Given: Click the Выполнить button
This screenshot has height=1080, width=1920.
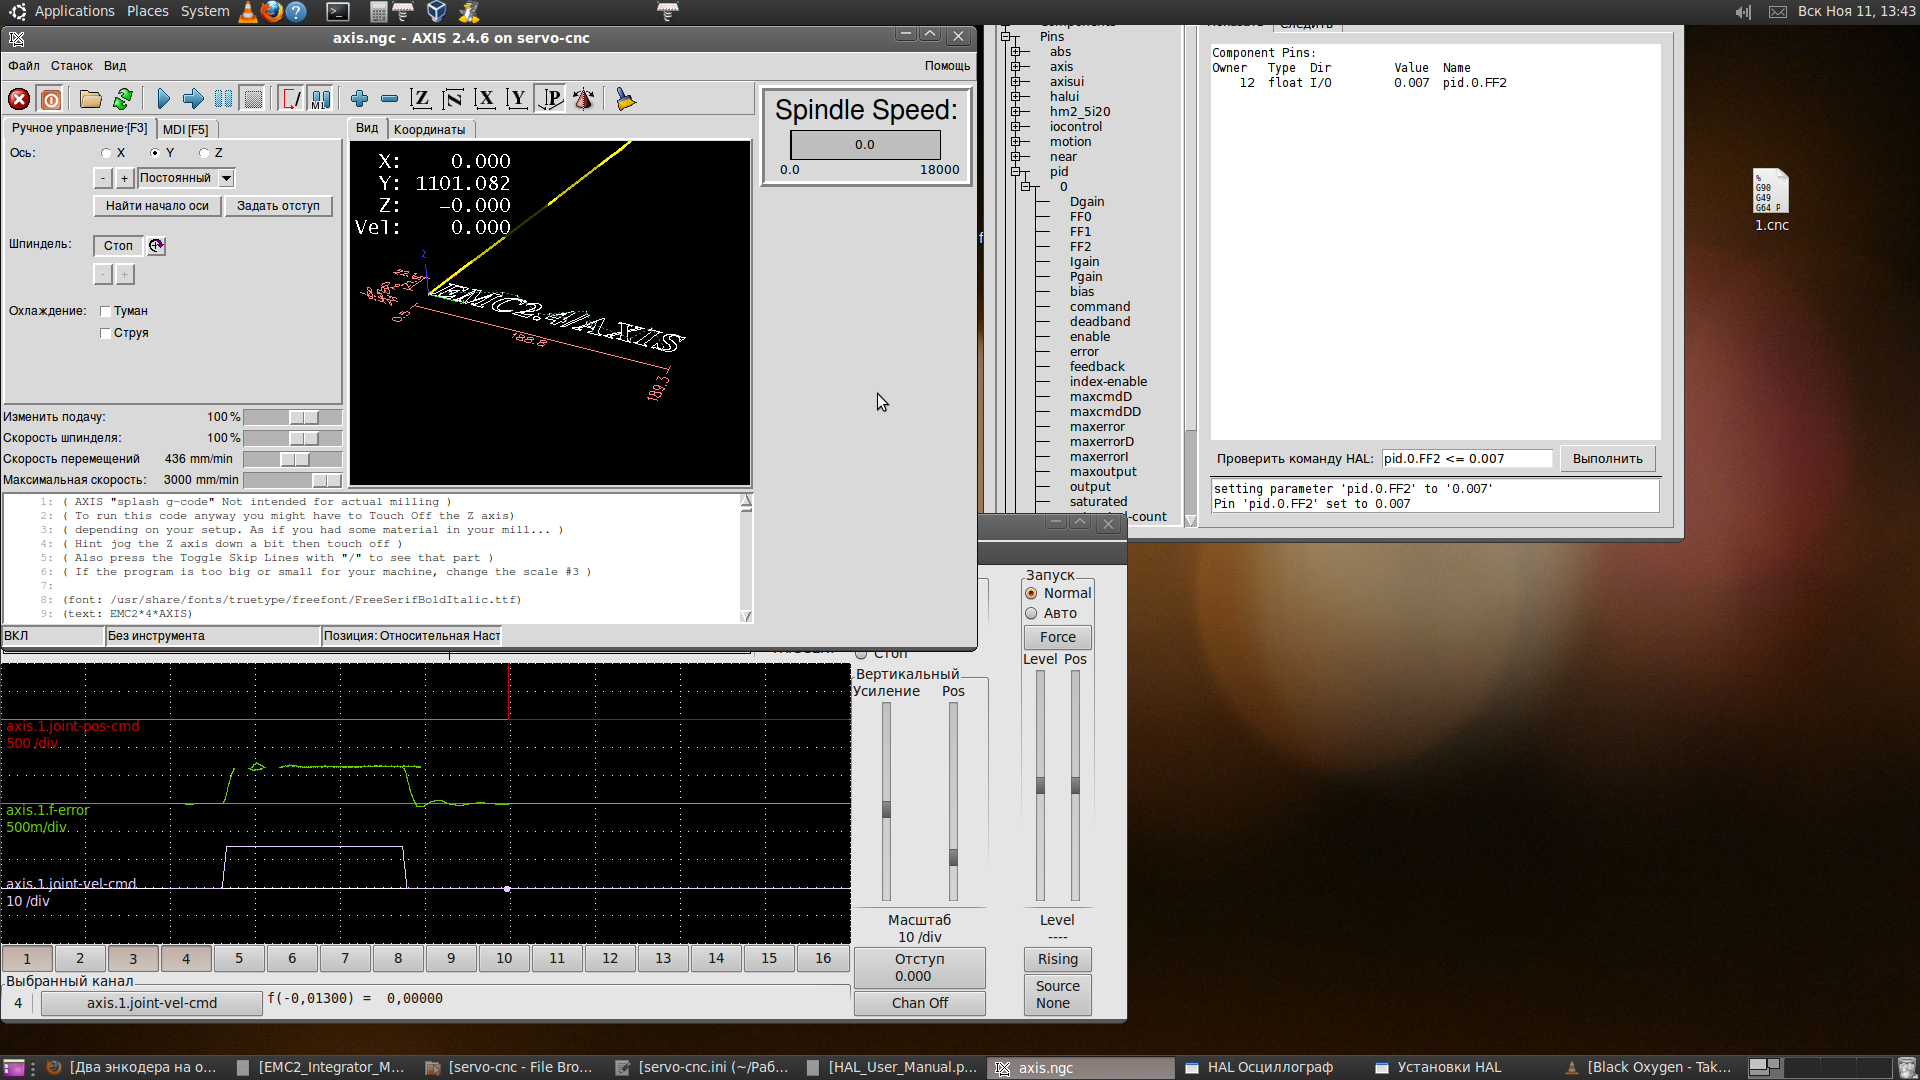Looking at the screenshot, I should tap(1607, 459).
